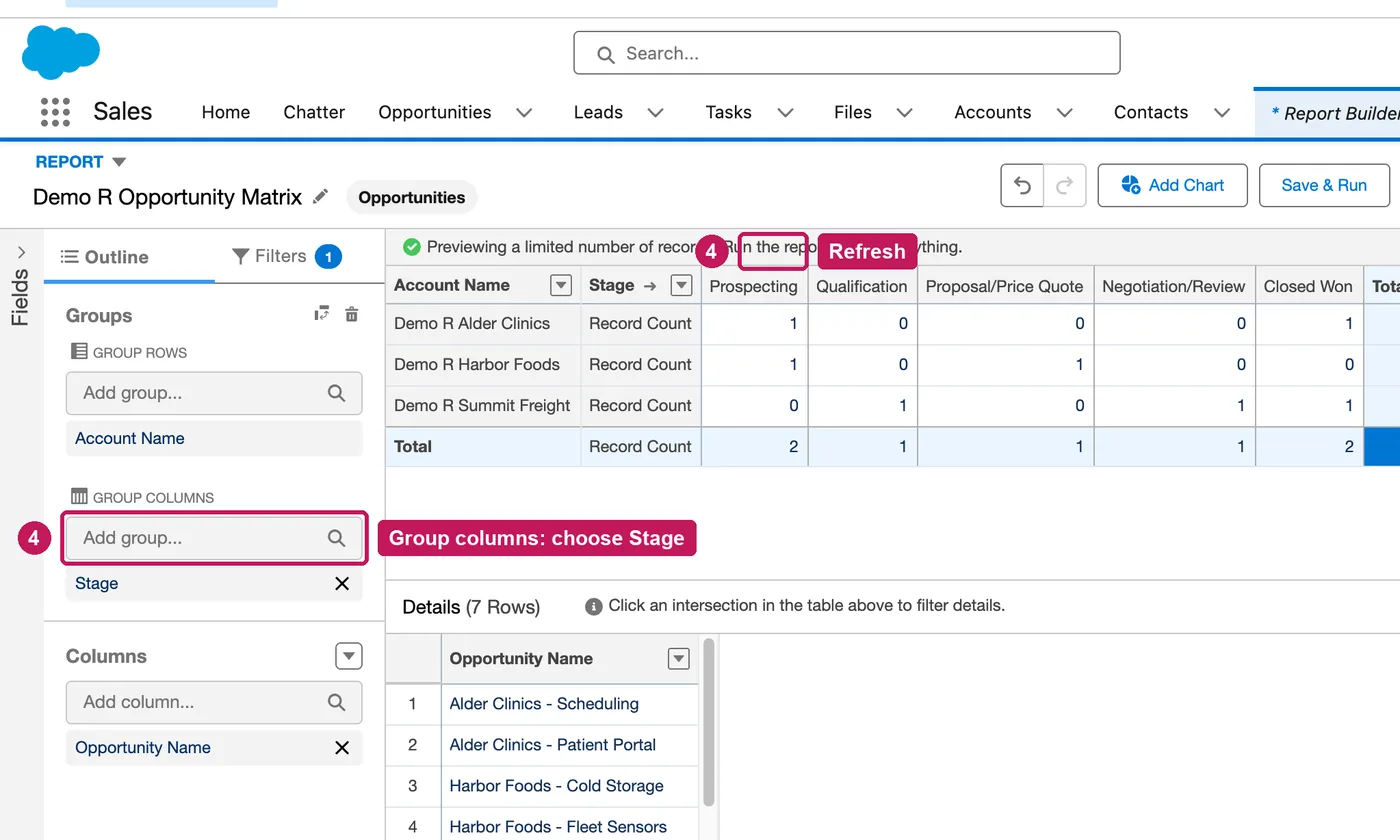Open the Accounts nav tab
Image resolution: width=1400 pixels, height=840 pixels.
click(992, 112)
